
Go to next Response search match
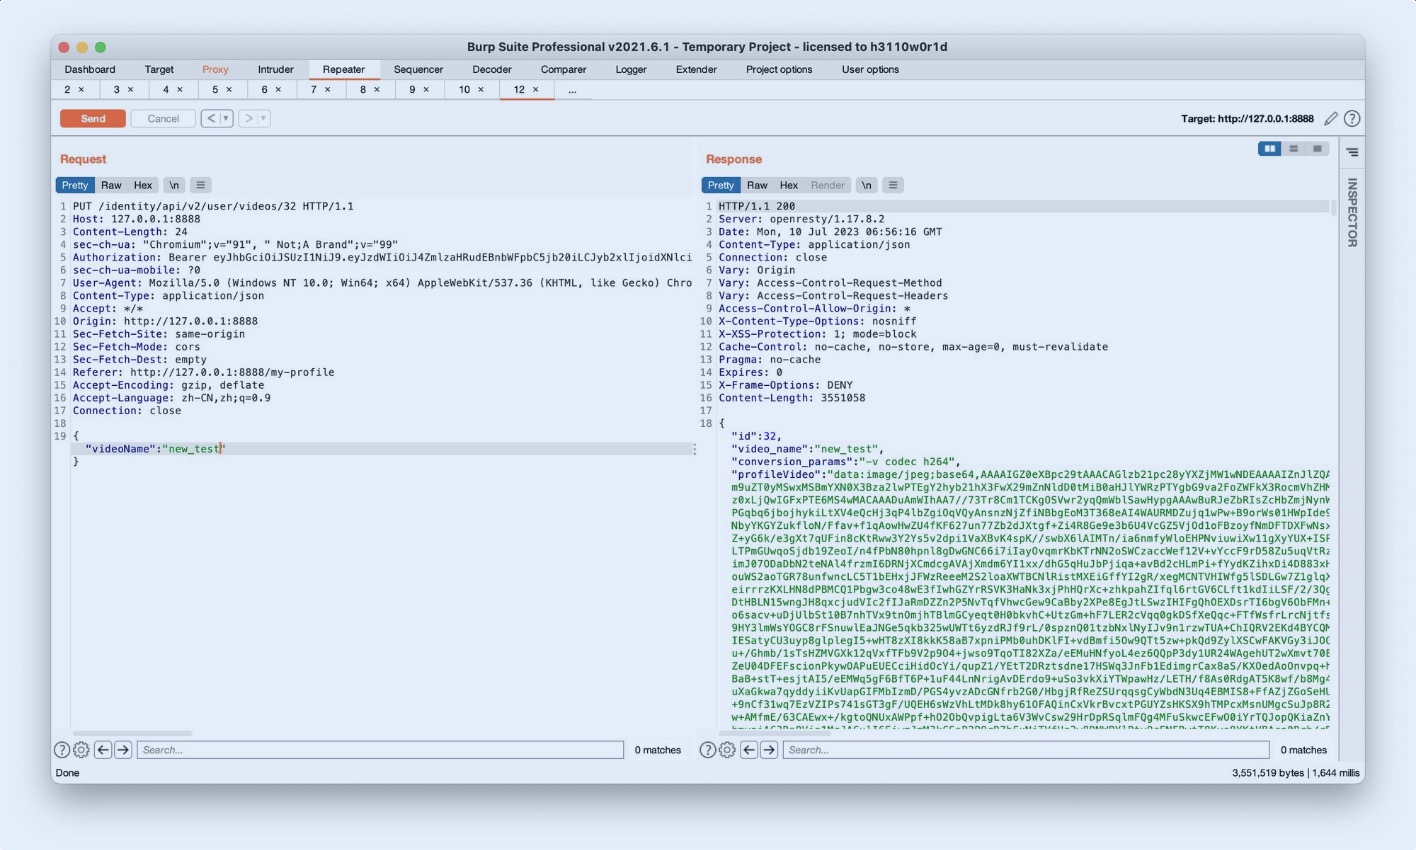coord(769,750)
